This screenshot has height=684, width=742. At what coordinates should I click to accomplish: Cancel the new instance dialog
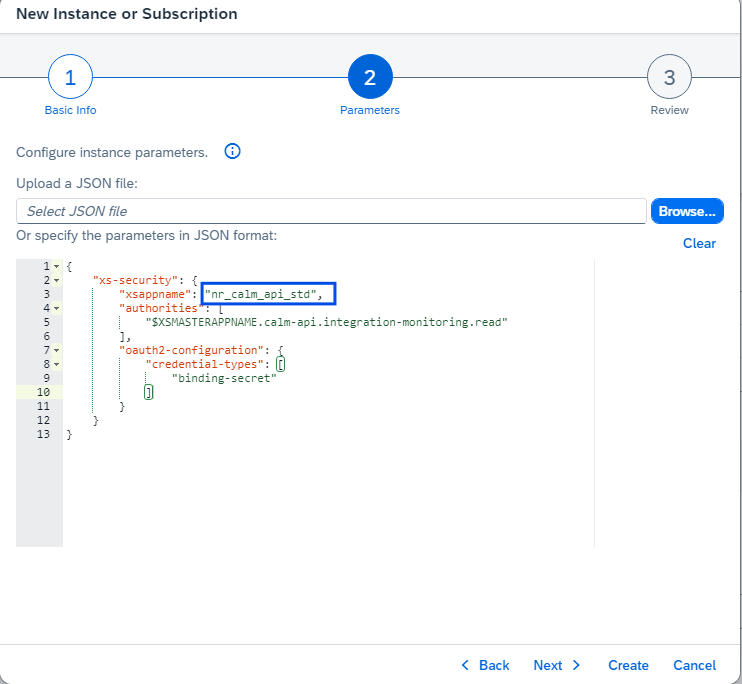pyautogui.click(x=694, y=665)
